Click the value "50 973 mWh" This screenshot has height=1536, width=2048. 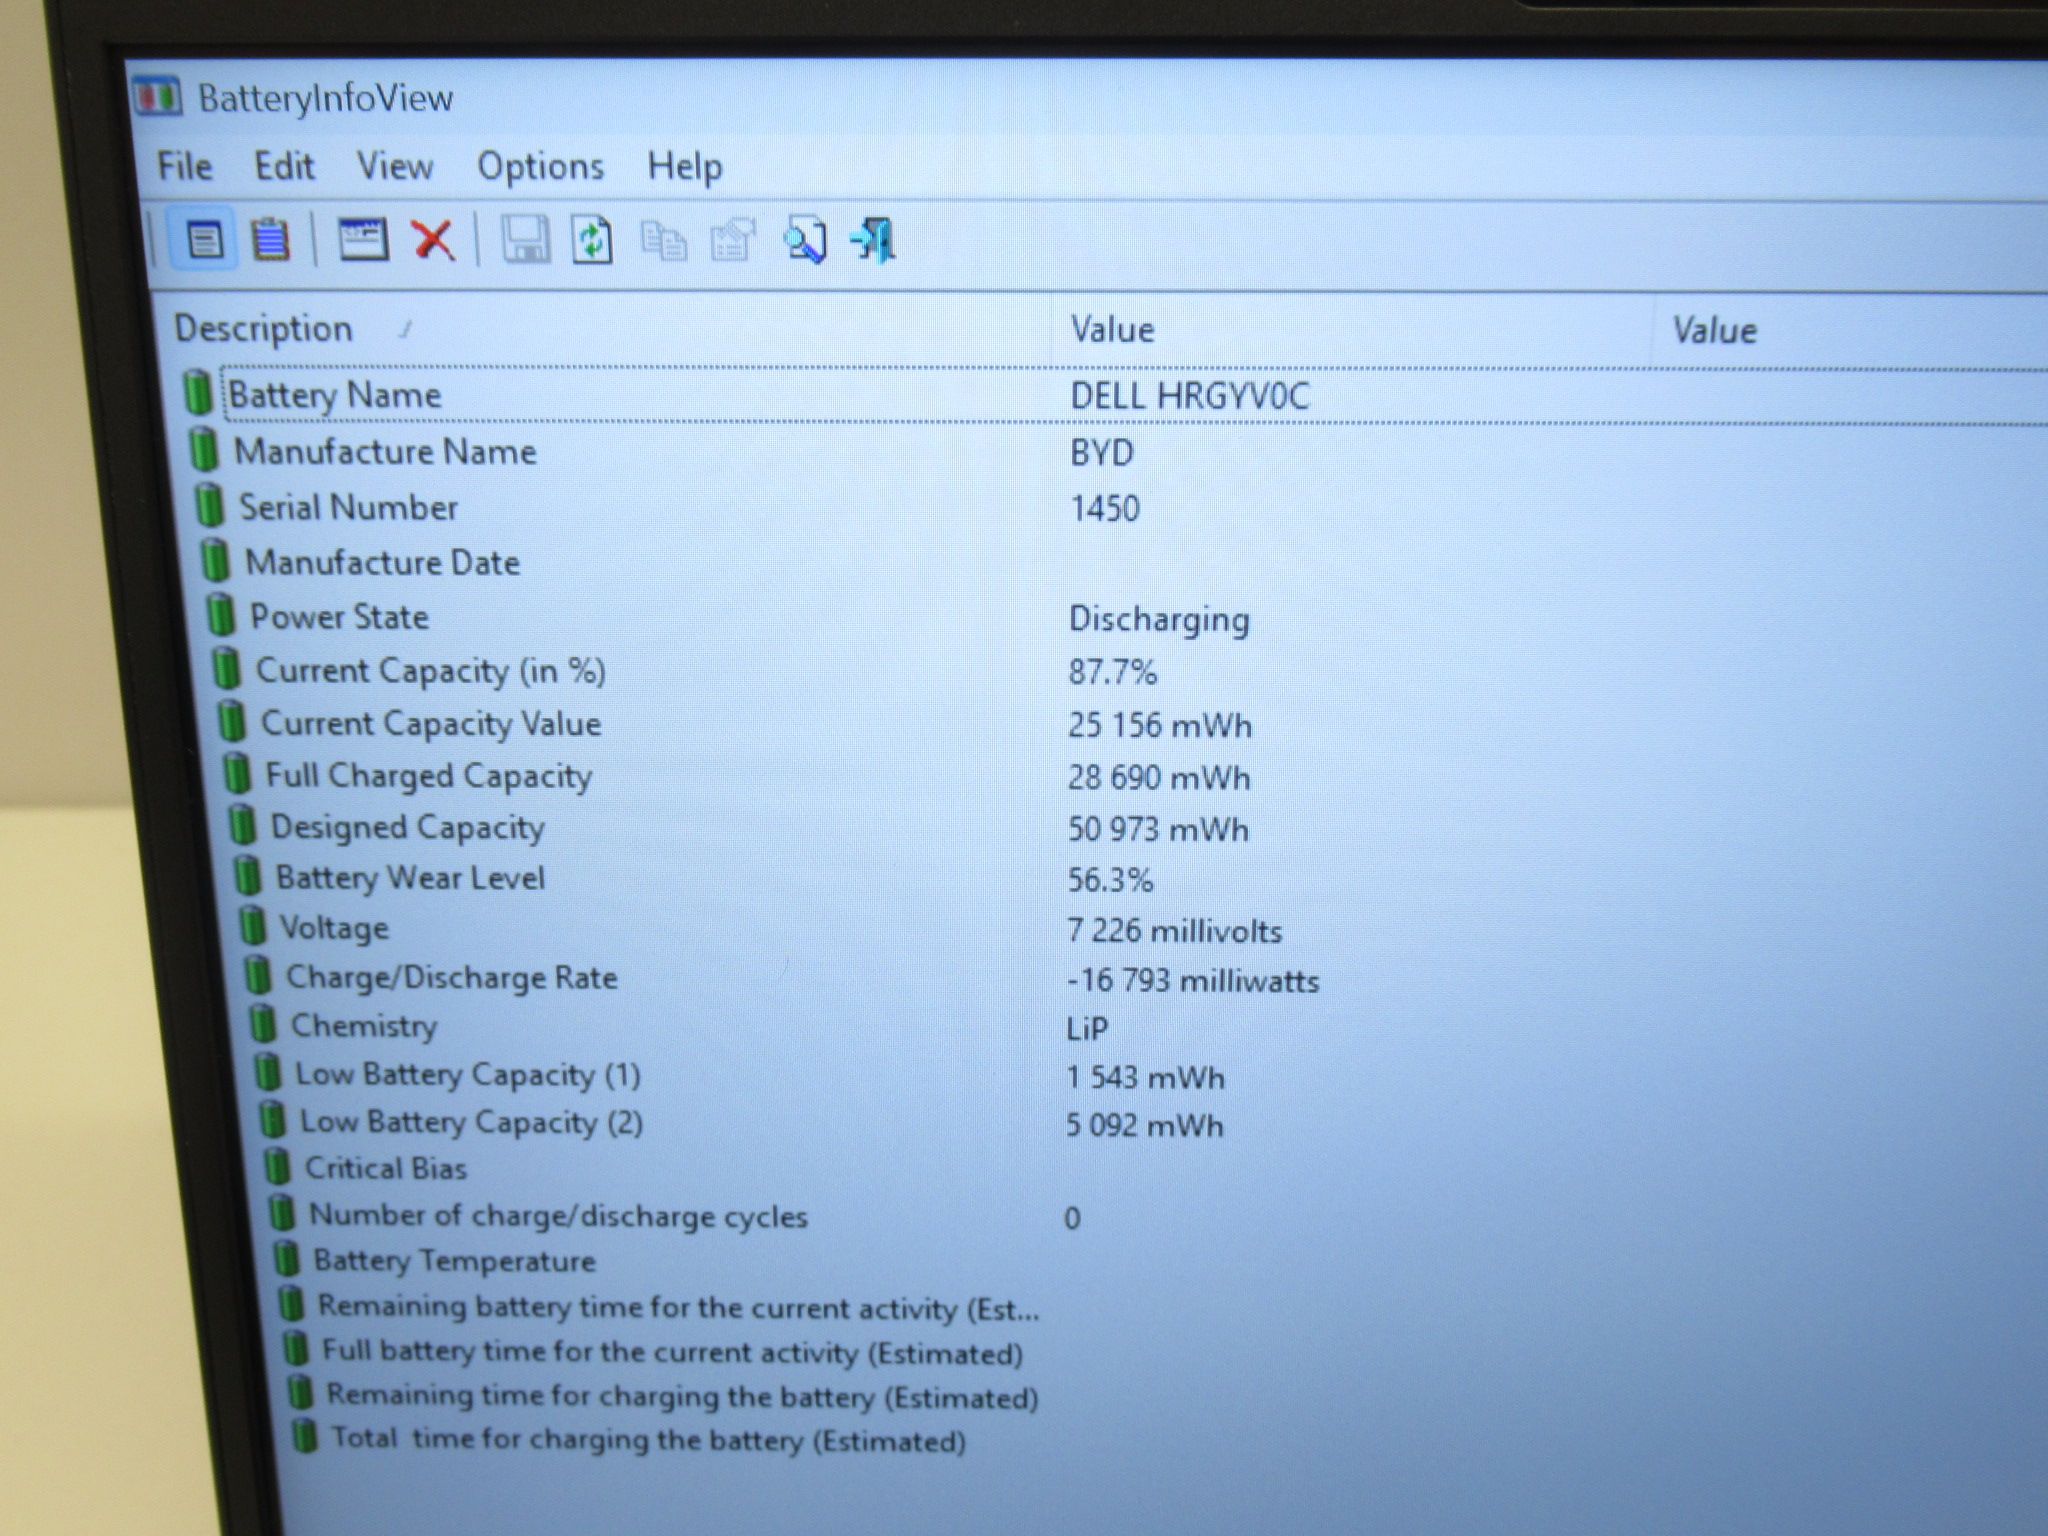[x=1158, y=829]
